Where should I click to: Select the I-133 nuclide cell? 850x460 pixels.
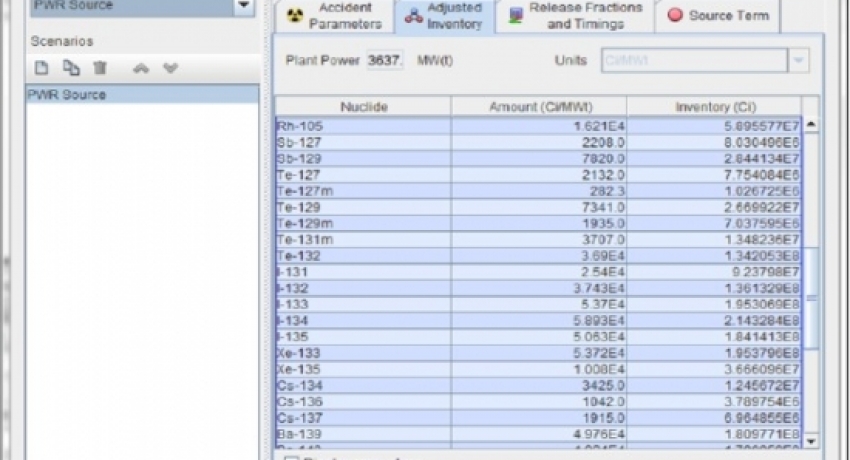[x=363, y=304]
